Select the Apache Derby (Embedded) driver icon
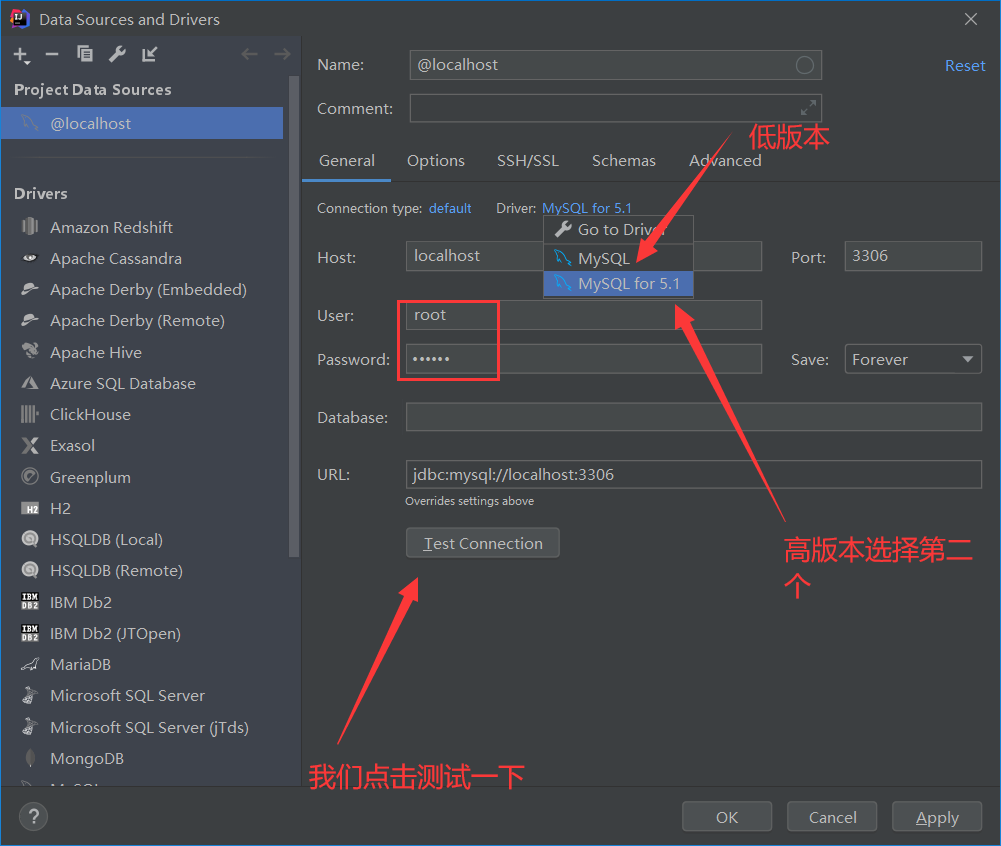Viewport: 1001px width, 846px height. (30, 289)
